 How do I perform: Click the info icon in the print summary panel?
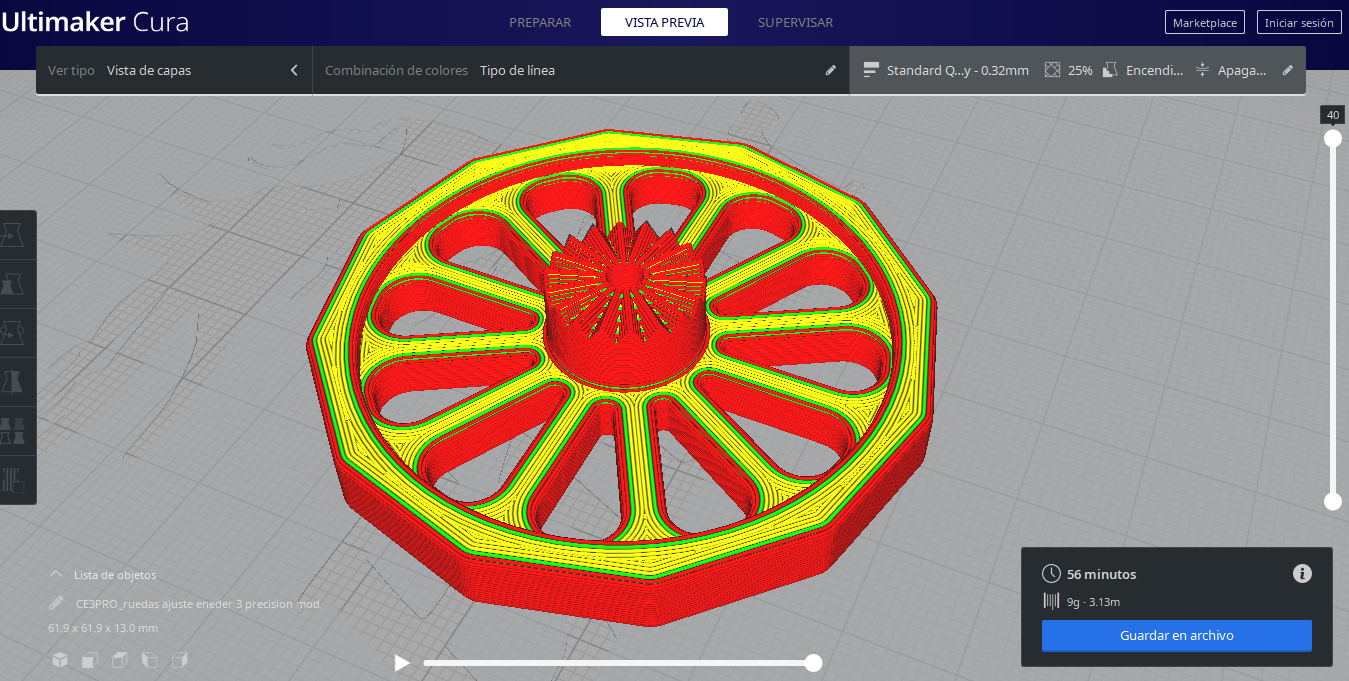1302,573
